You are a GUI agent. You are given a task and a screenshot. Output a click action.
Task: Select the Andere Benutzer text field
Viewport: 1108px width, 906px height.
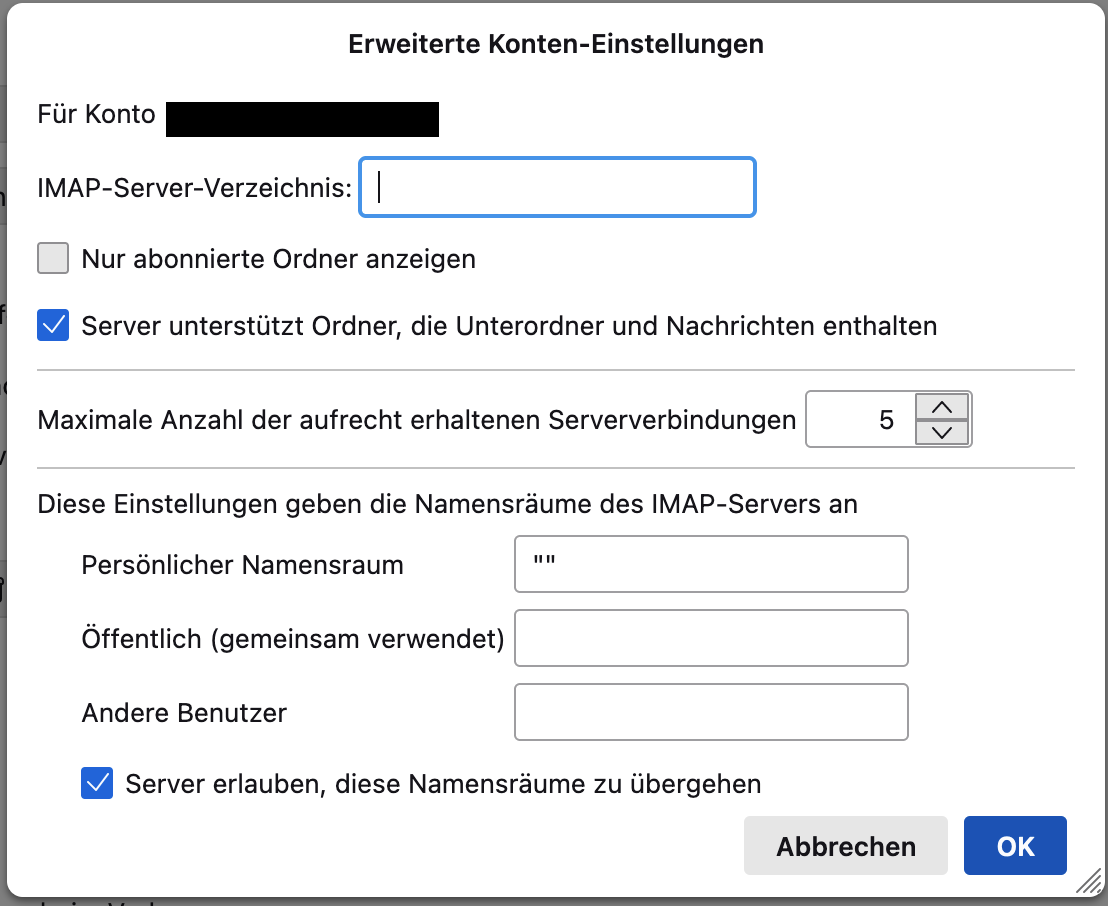[x=710, y=712]
